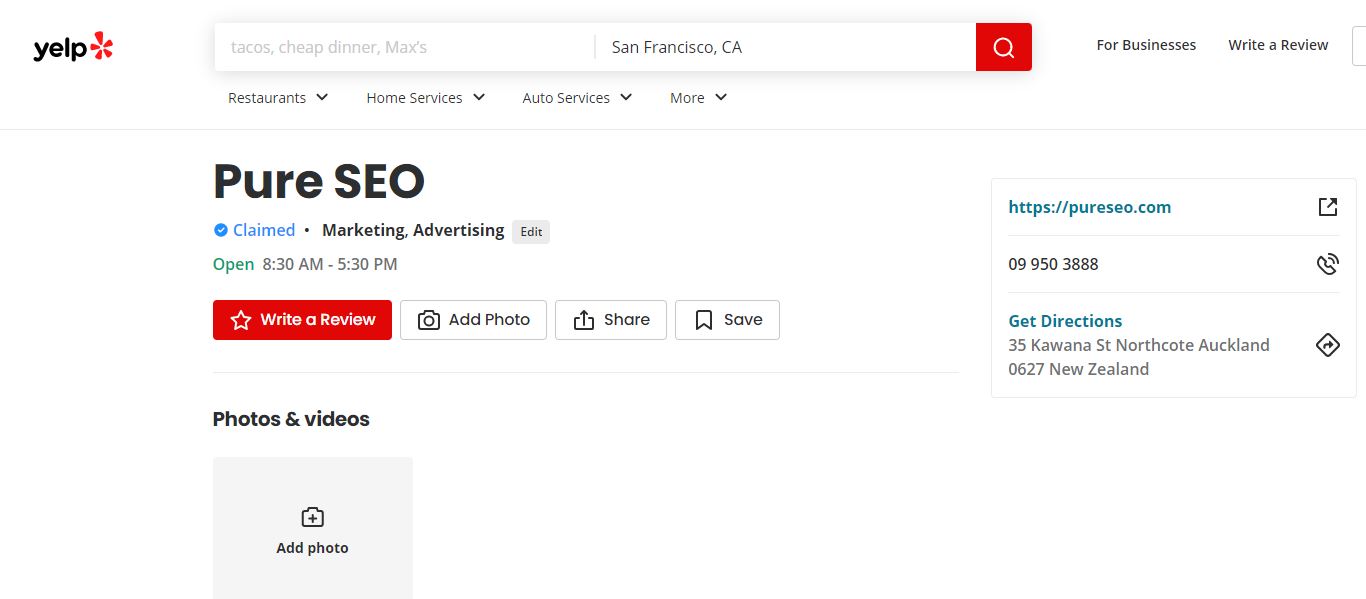Expand the Auto Services menu
1366x599 pixels.
pos(577,98)
